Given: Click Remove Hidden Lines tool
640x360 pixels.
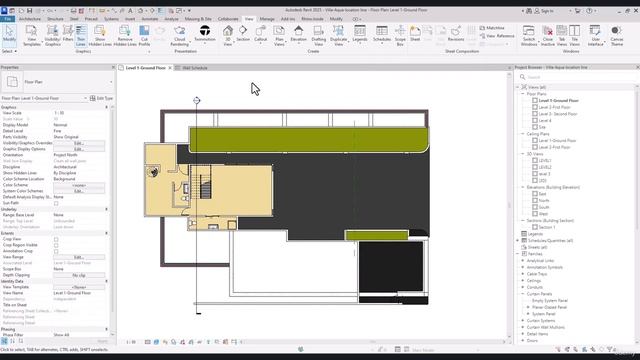Looking at the screenshot, I should point(125,35).
